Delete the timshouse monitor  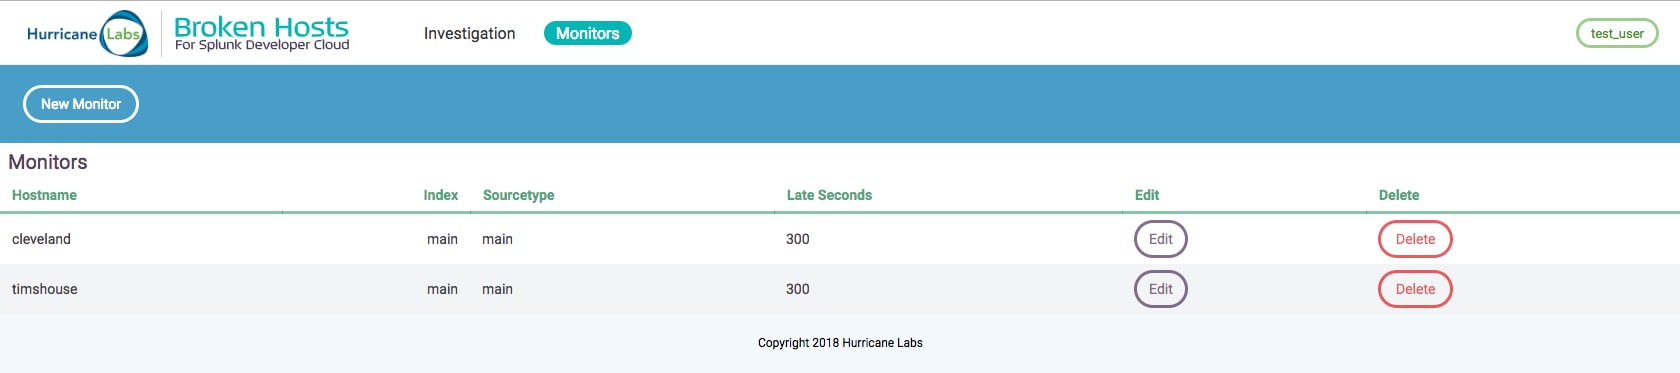point(1415,289)
